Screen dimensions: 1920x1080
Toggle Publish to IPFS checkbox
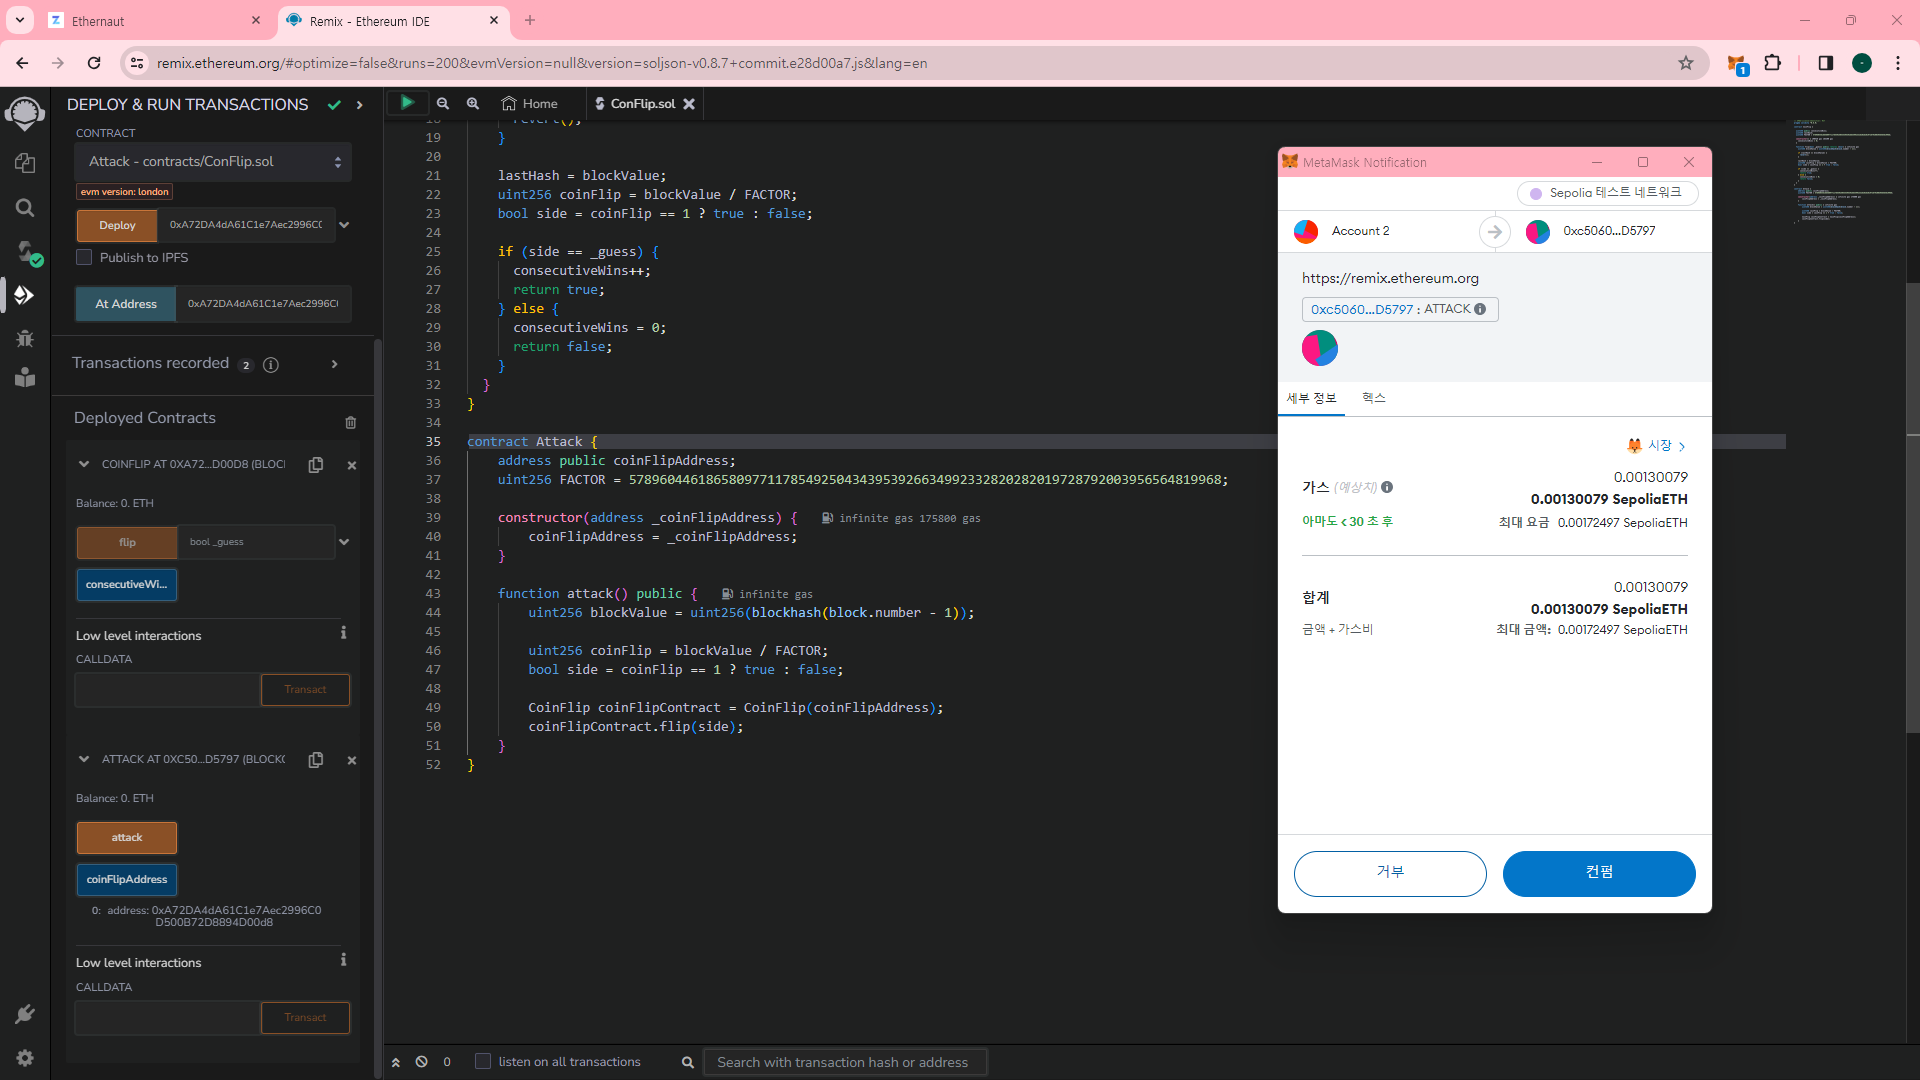coord(85,257)
